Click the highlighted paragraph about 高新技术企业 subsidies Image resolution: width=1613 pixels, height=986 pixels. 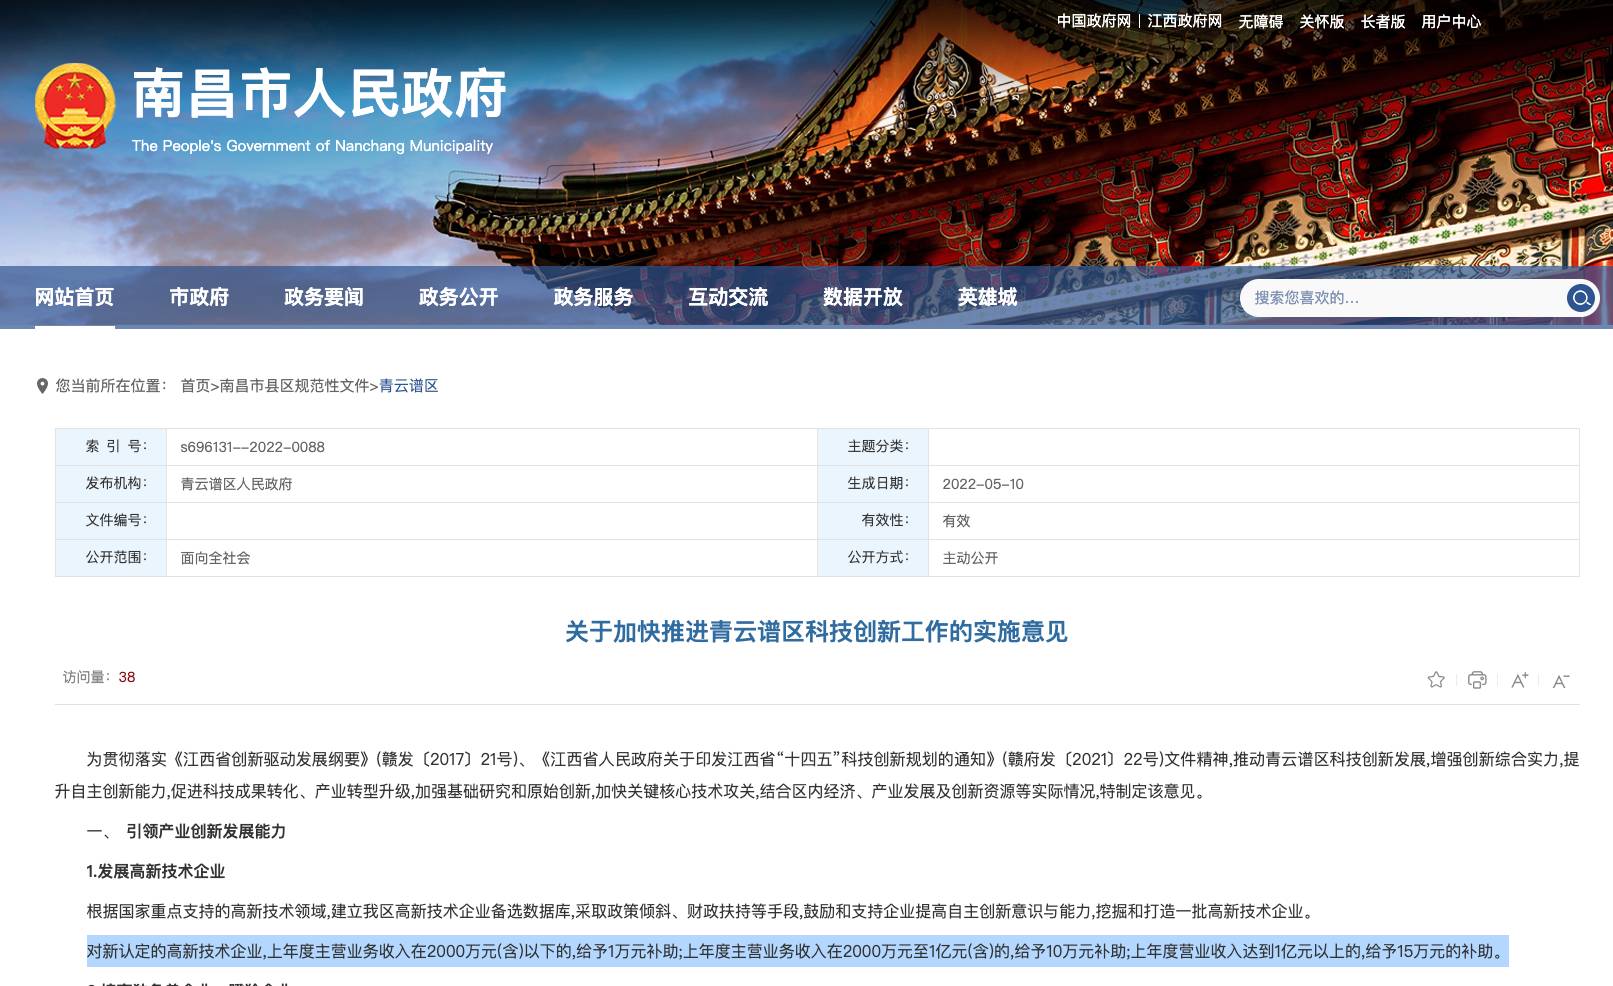click(x=797, y=951)
